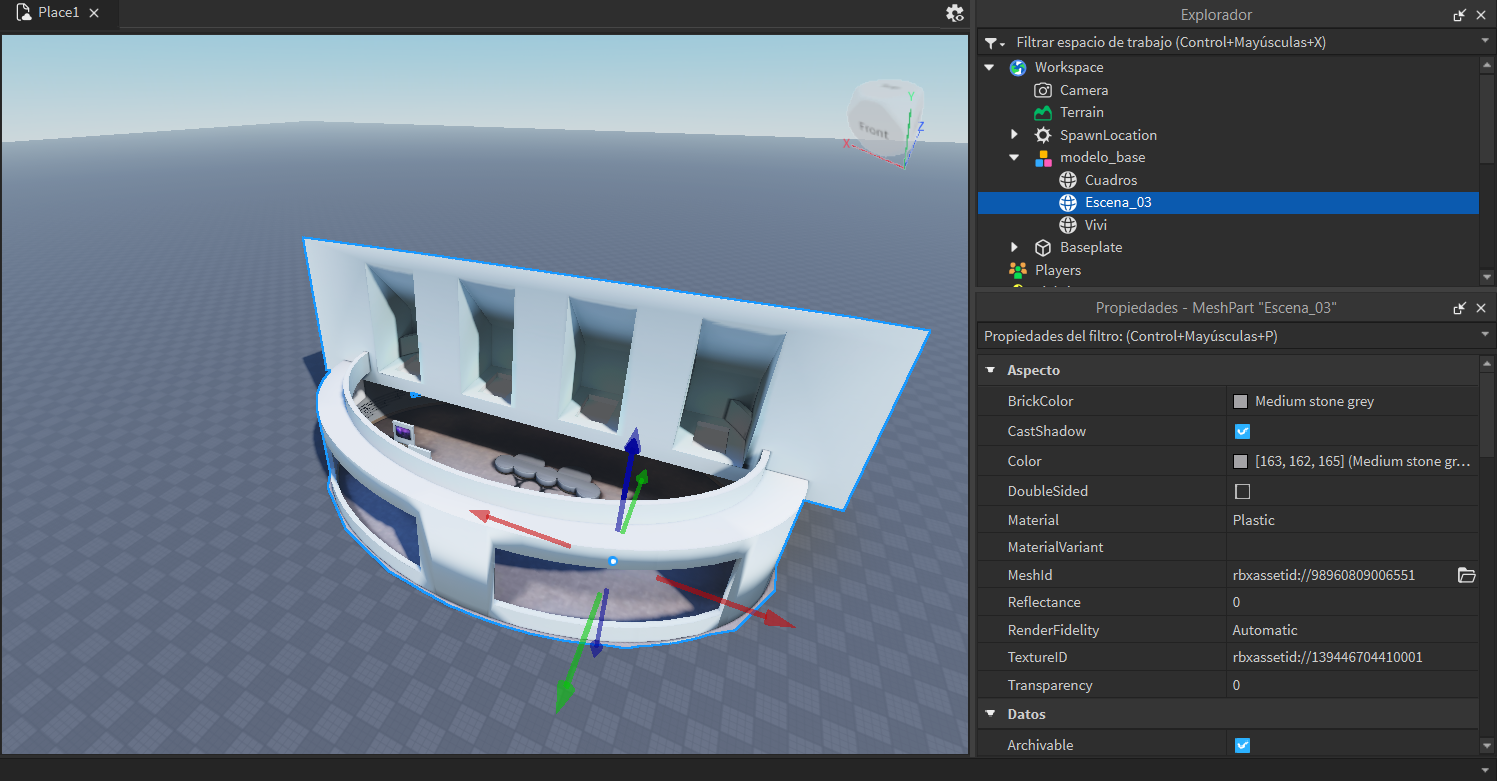
Task: Switch to the Place1 tab
Action: click(58, 13)
